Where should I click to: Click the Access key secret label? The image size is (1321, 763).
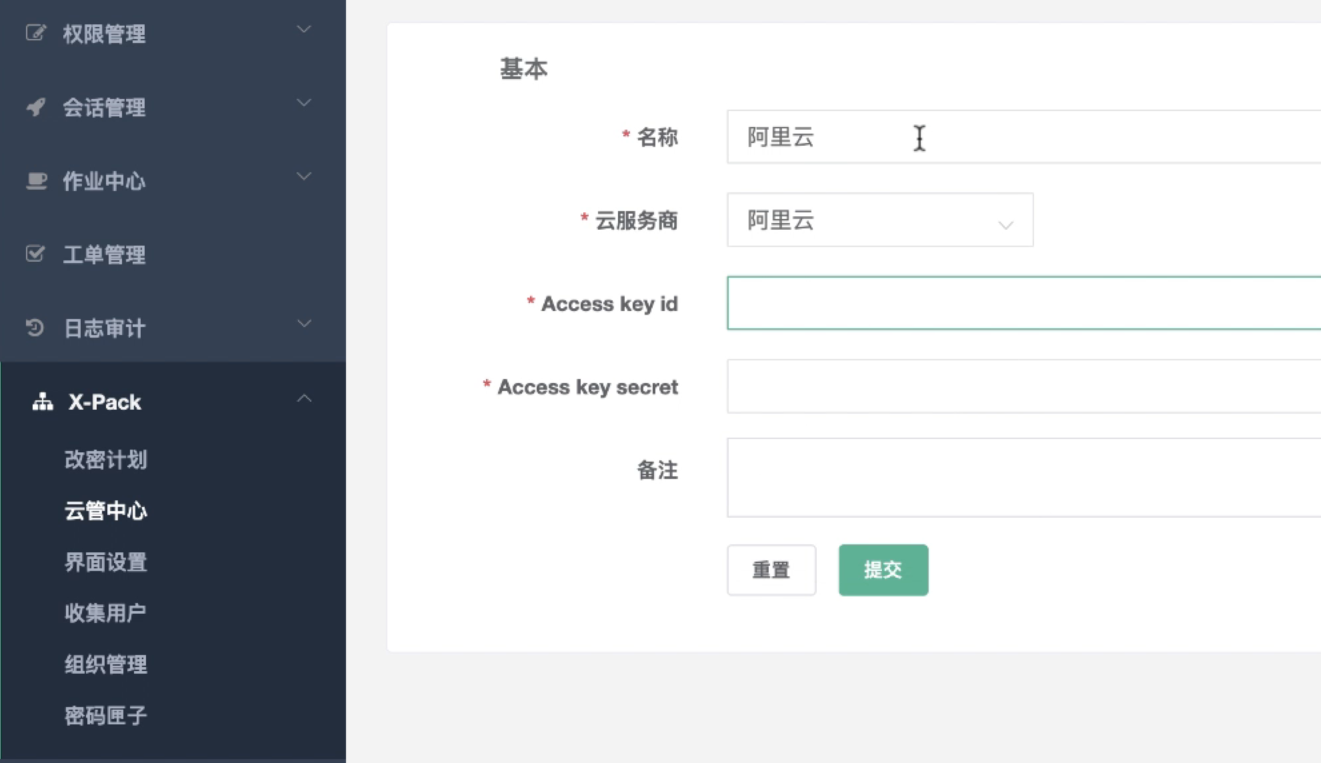click(x=588, y=387)
